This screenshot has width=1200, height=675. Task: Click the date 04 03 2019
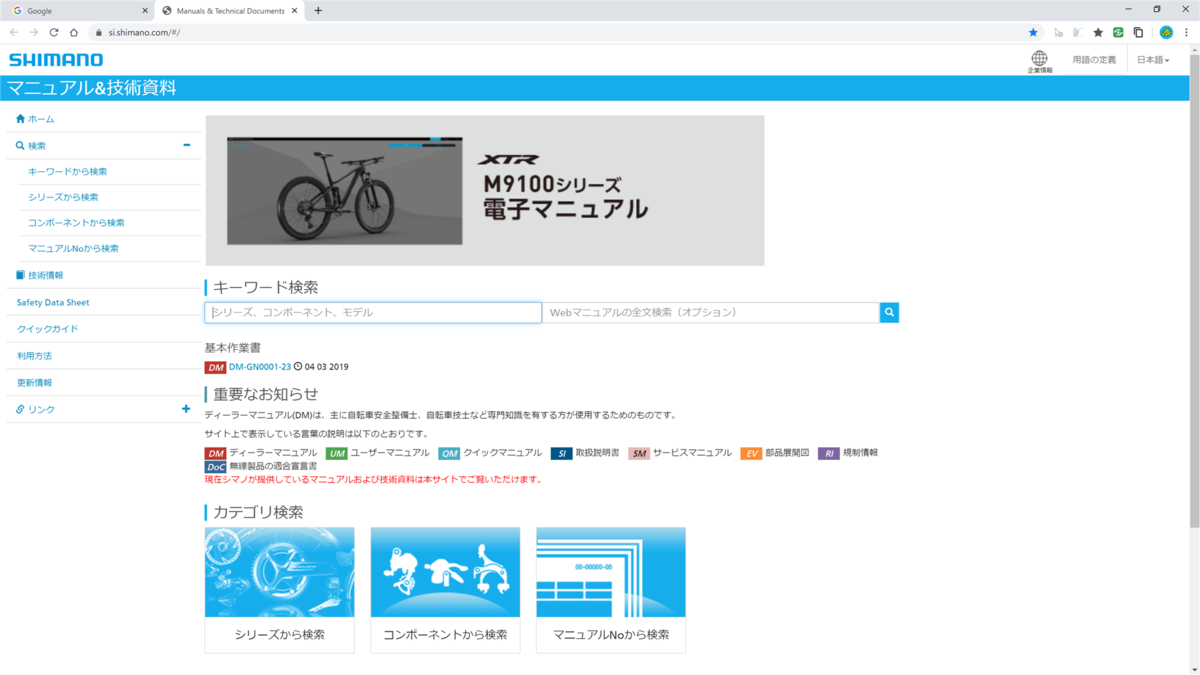tap(327, 367)
